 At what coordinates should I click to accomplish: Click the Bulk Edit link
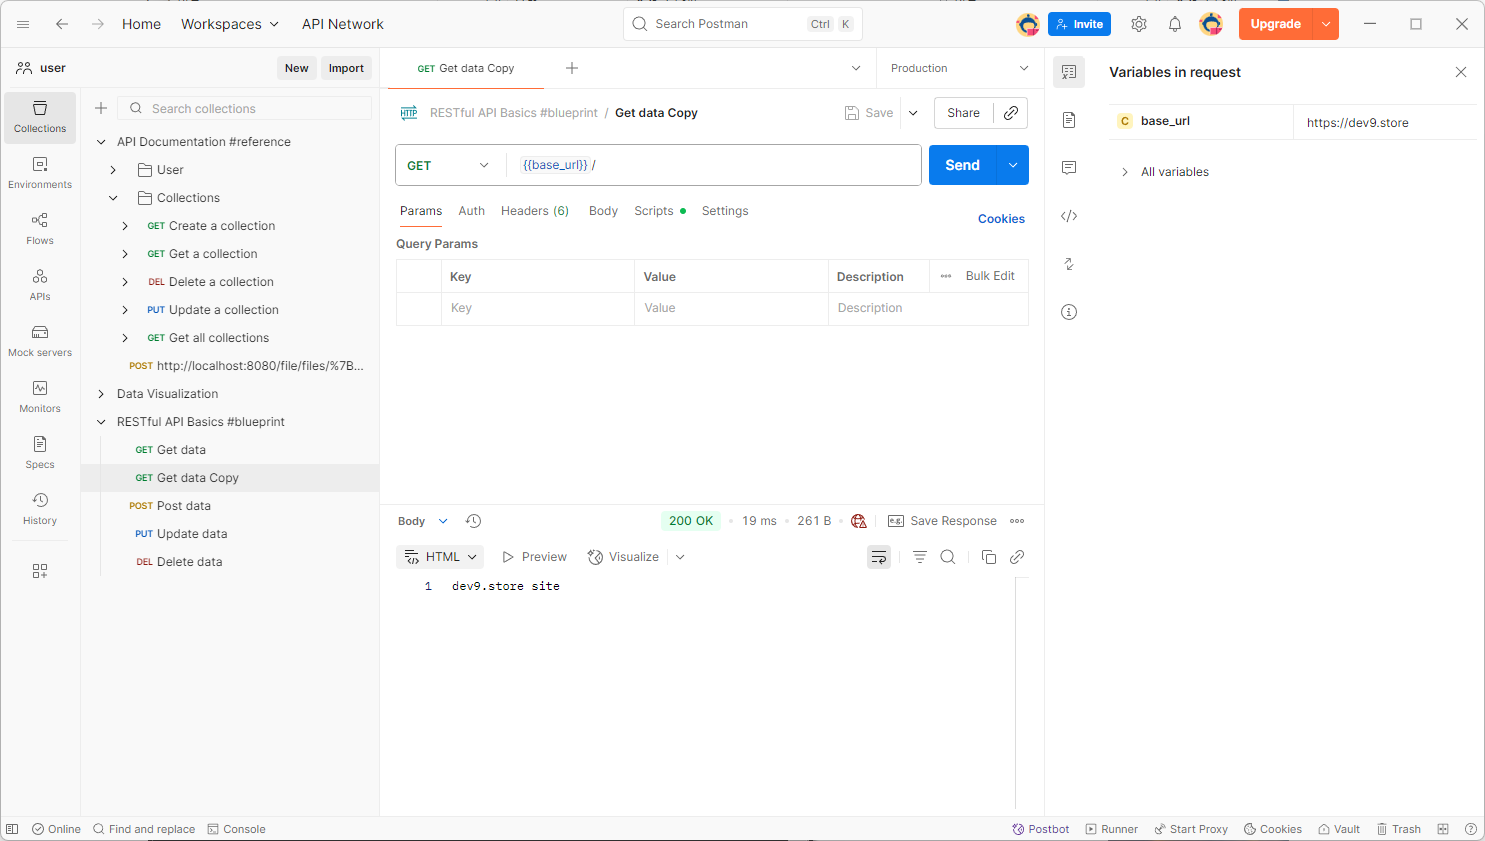coord(990,276)
